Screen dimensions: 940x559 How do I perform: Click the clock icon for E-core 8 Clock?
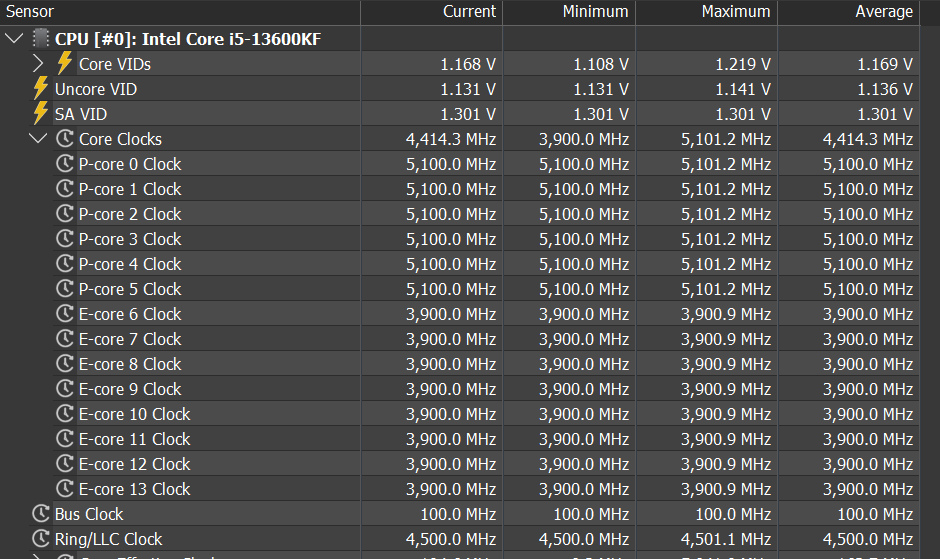click(x=65, y=363)
